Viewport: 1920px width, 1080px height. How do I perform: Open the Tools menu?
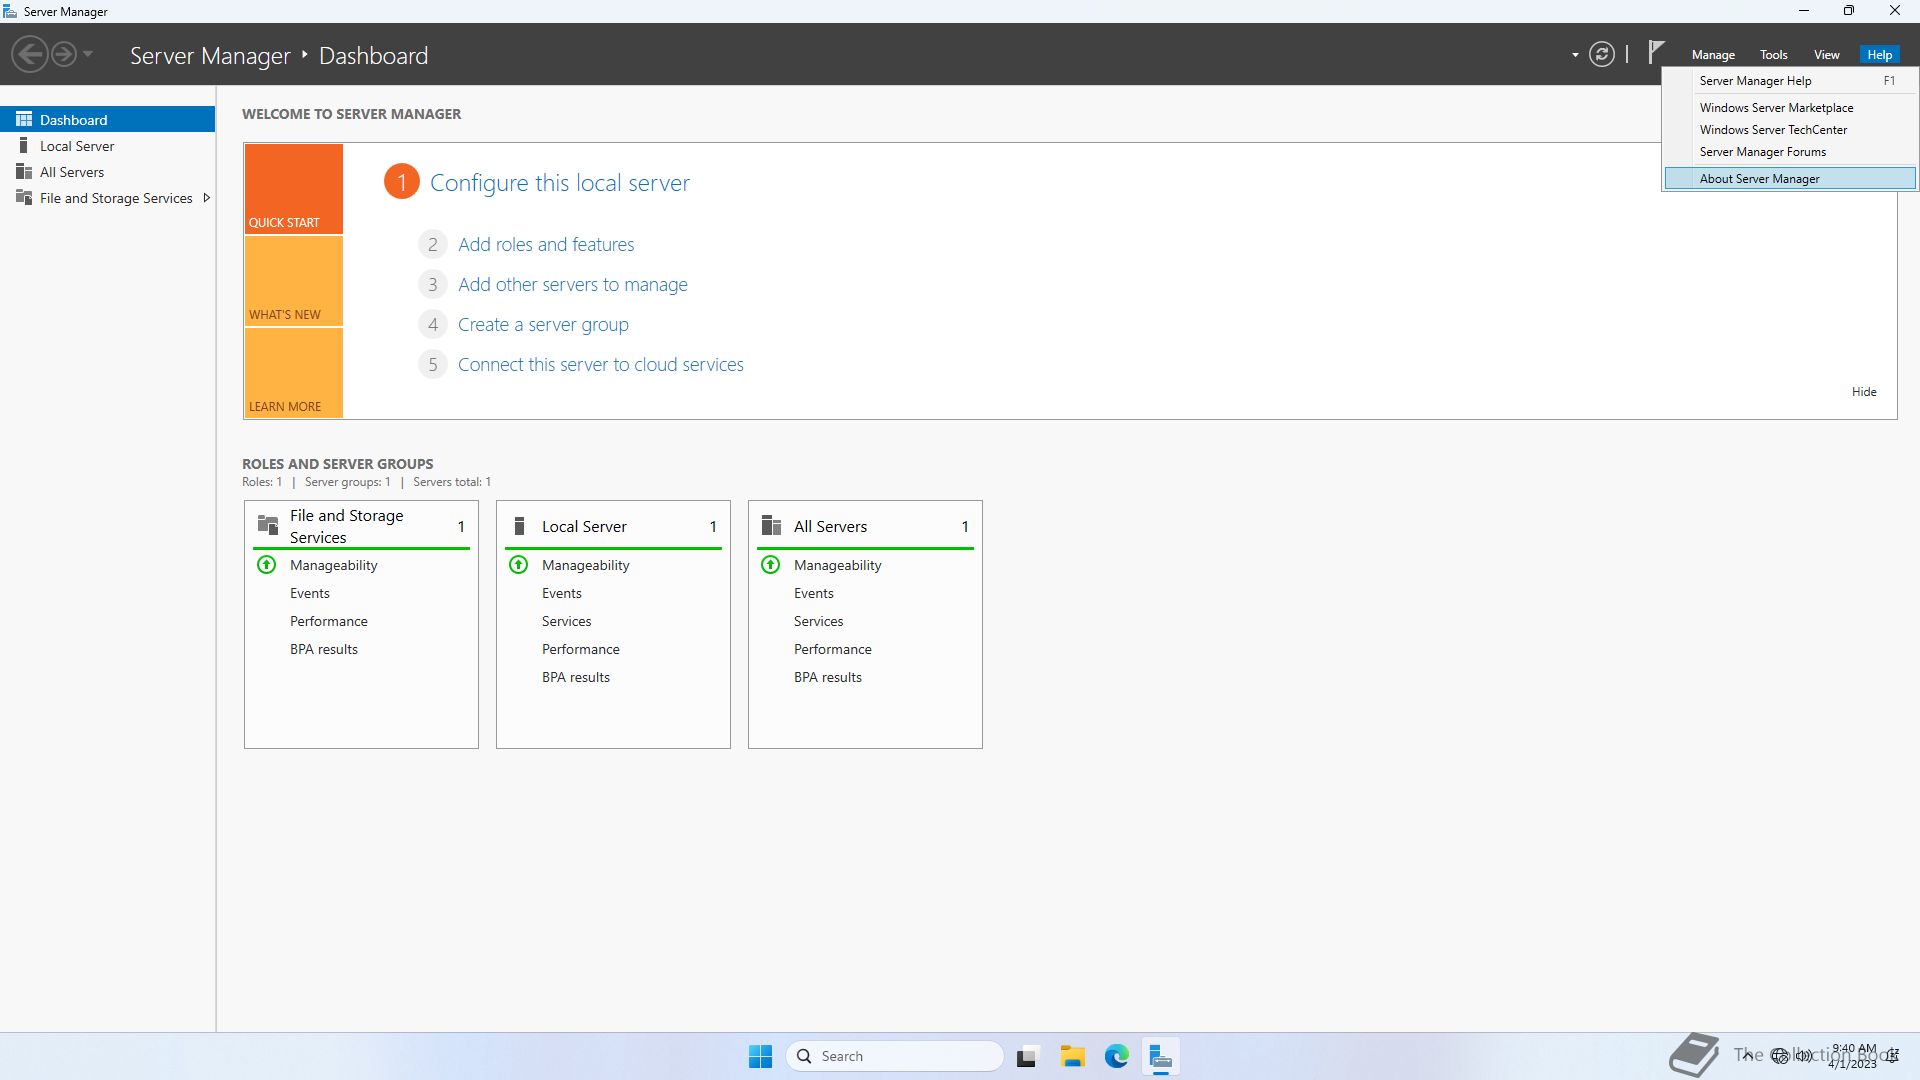pos(1773,55)
